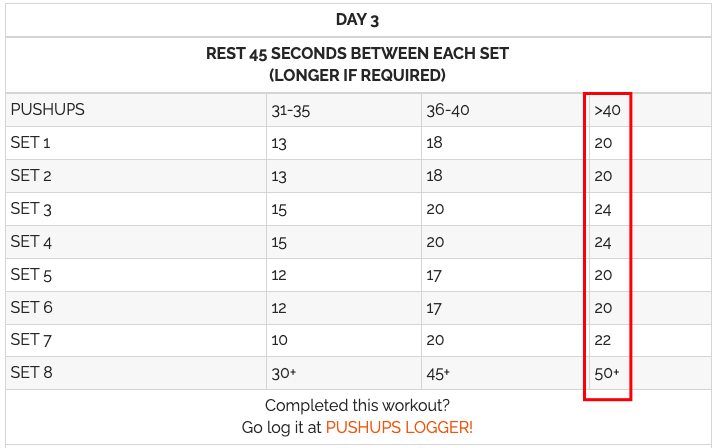Click the 36-40 column header
Viewport: 718px width, 448px height.
(x=446, y=111)
